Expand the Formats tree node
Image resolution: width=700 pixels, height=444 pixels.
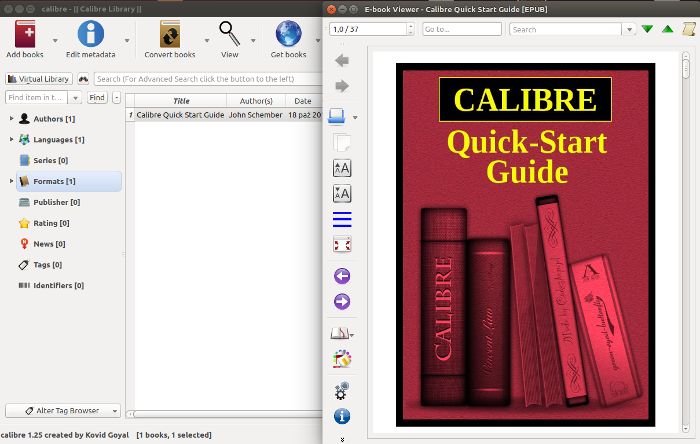11,181
